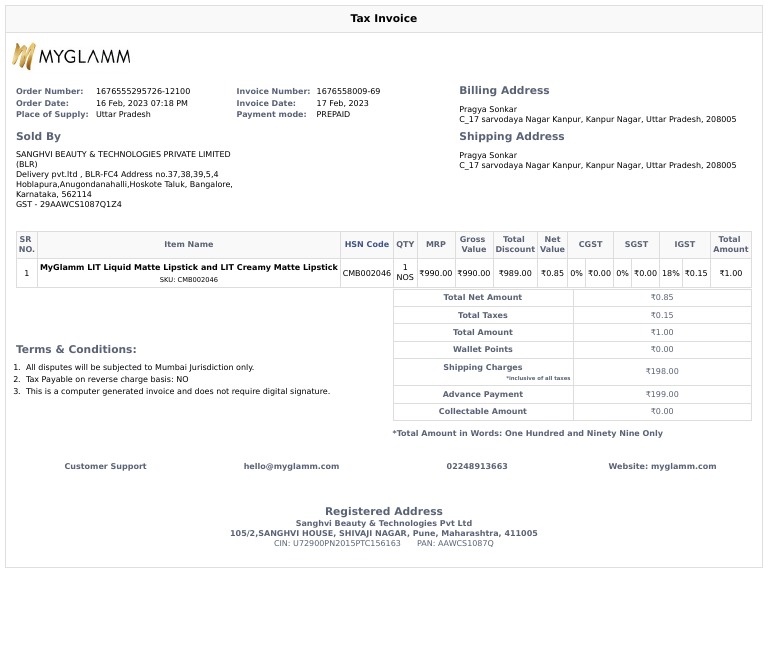Screen dimensions: 768x672
Task: Click the reverse charge basis term
Action: pos(107,380)
